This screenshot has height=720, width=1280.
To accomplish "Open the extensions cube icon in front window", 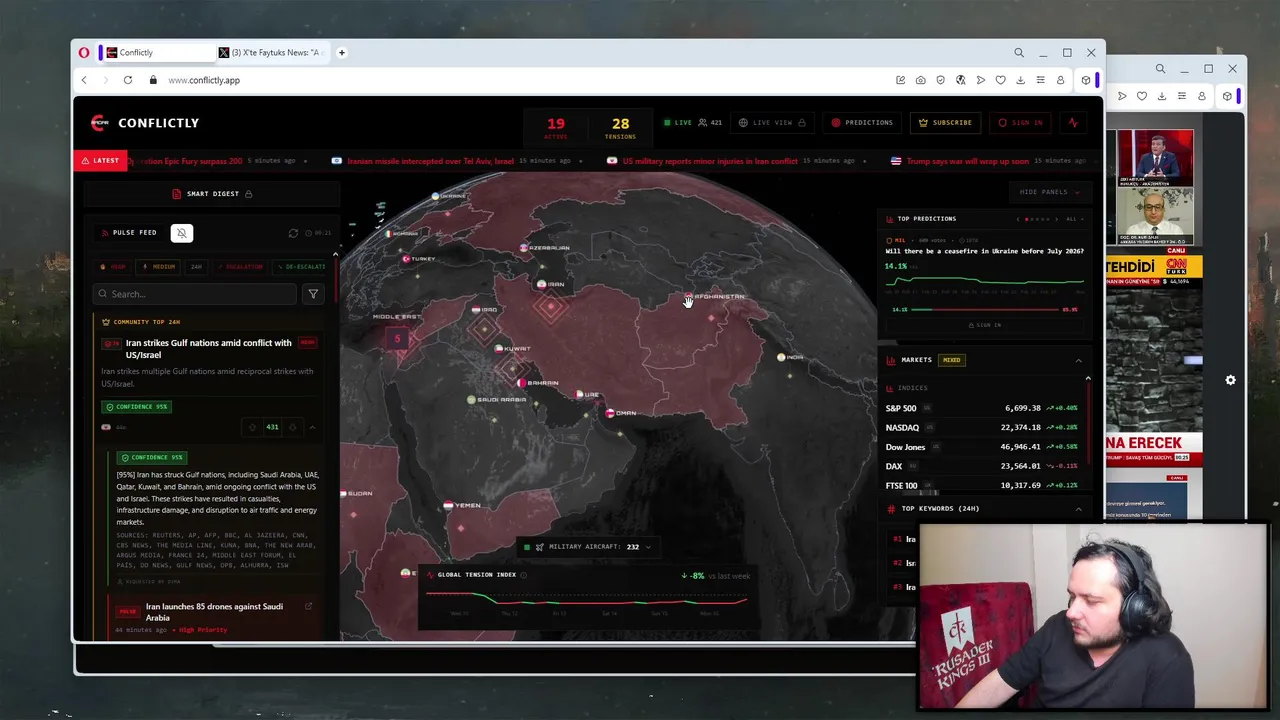I will [1086, 80].
